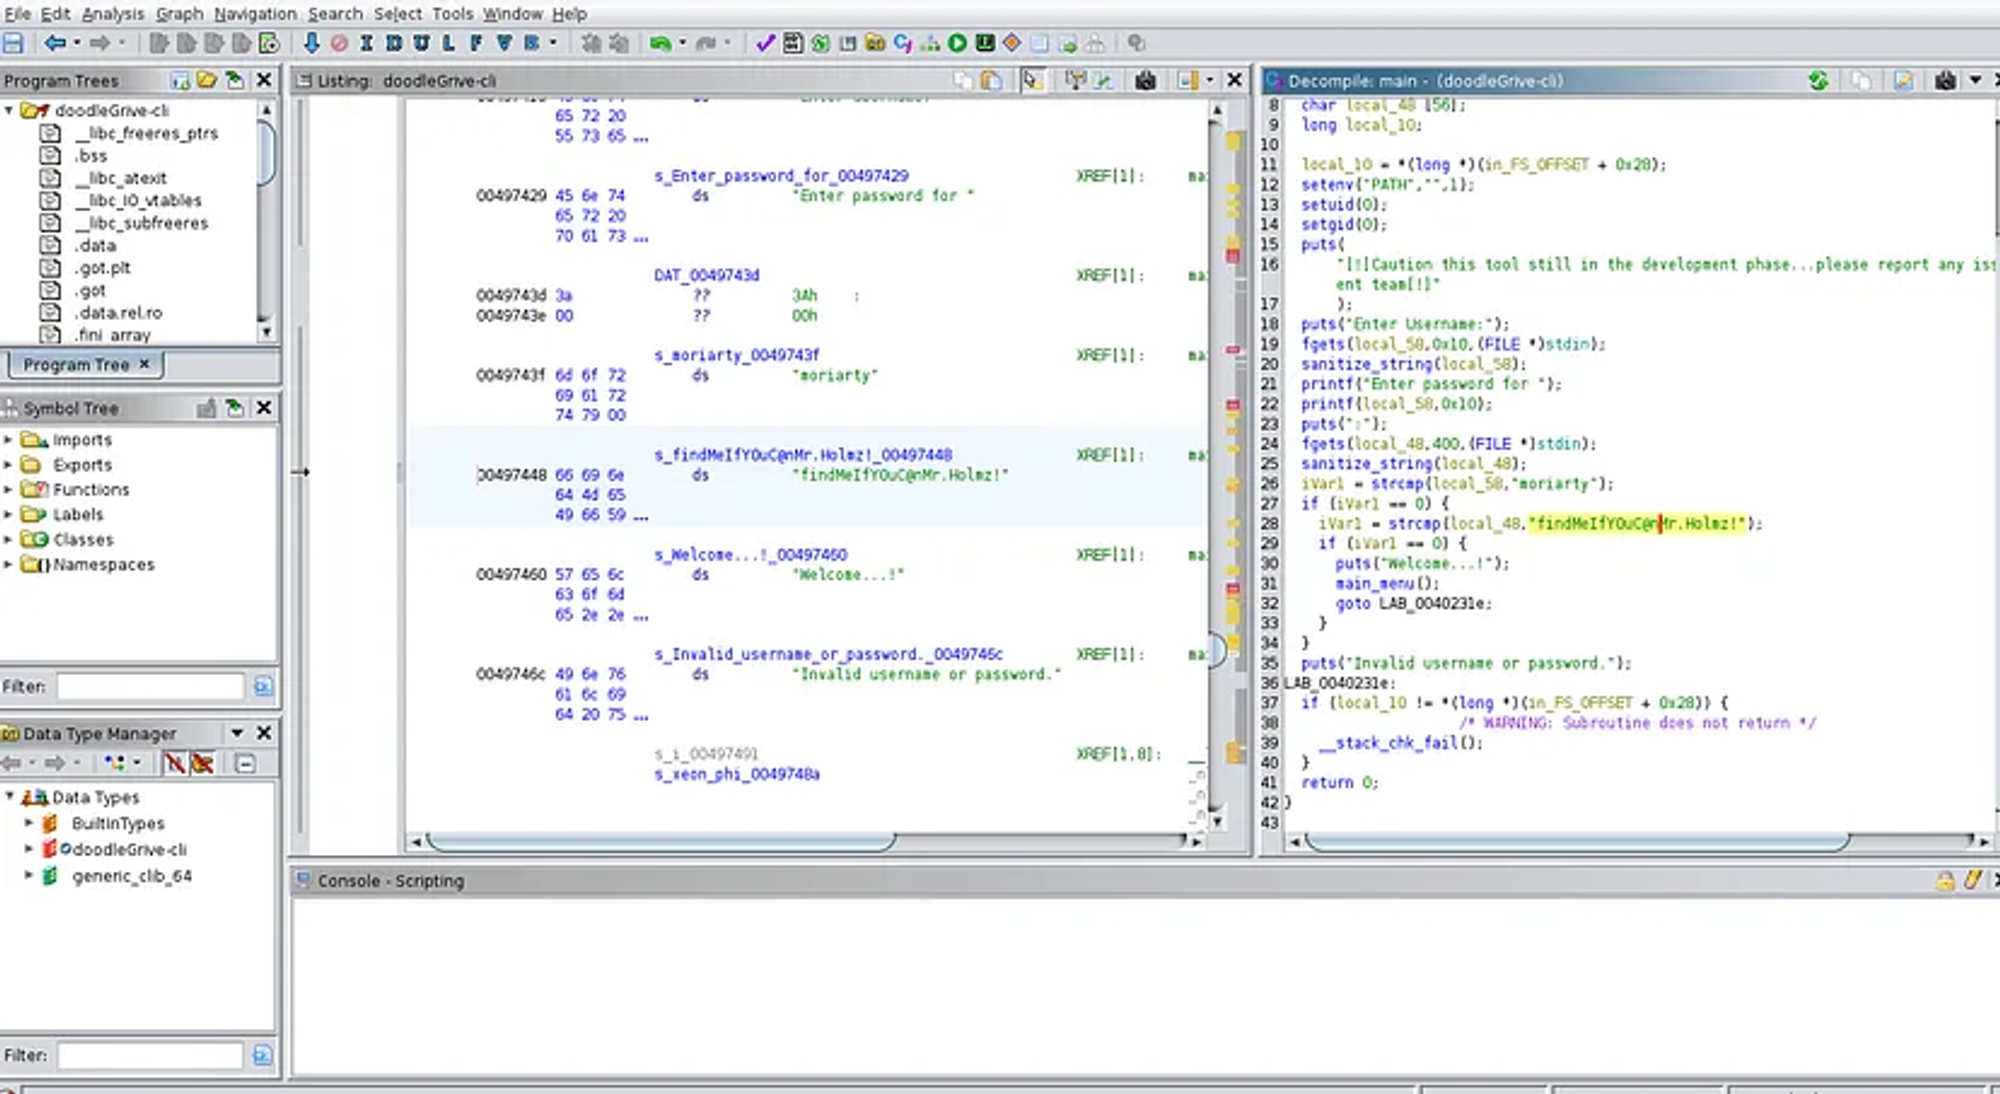Toggle the purple checkmark icon in the toolbar
Screen dimensions: 2000x1094
click(765, 43)
